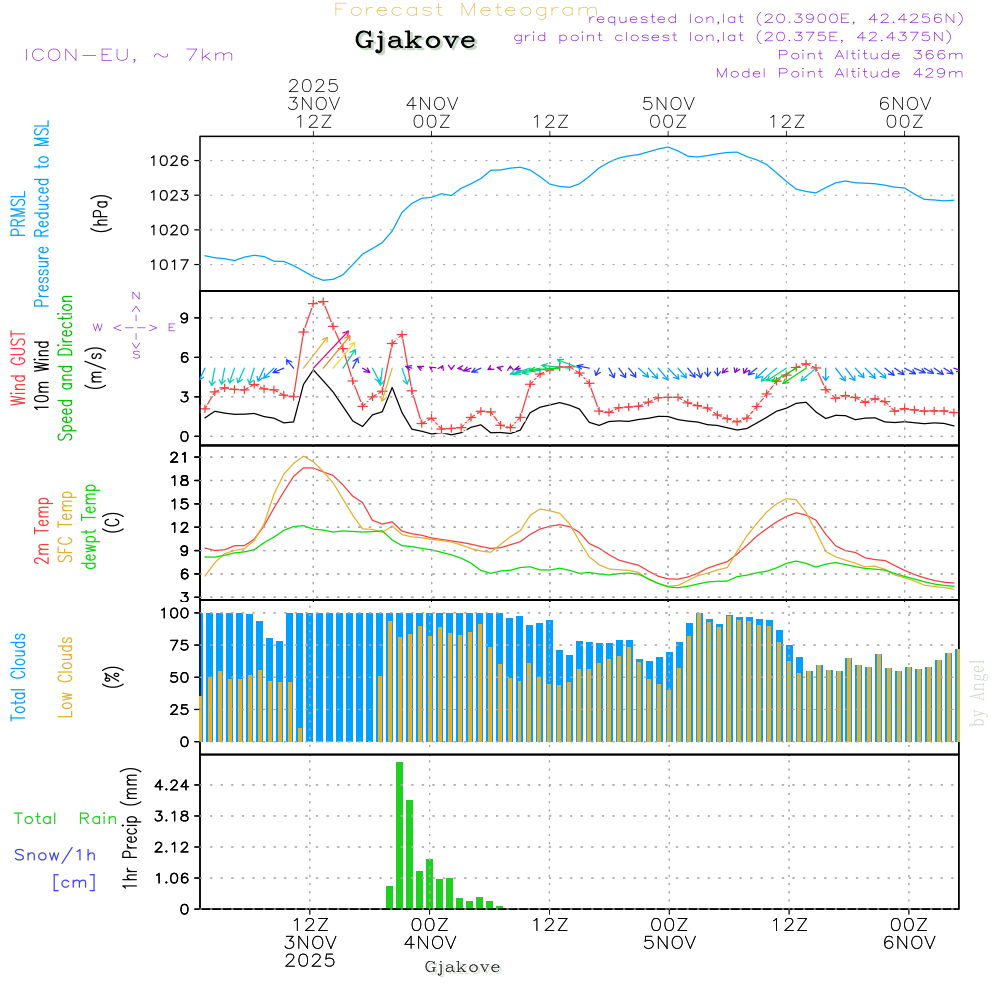
Task: Click the green Total Rain legend label
Action: (66, 818)
